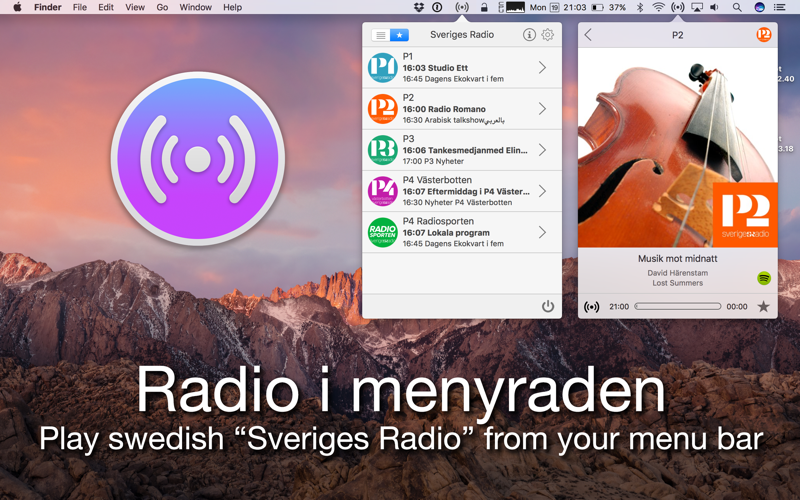The width and height of the screenshot is (800, 500).
Task: Click the "Lost Summers" track name
Action: click(x=678, y=283)
